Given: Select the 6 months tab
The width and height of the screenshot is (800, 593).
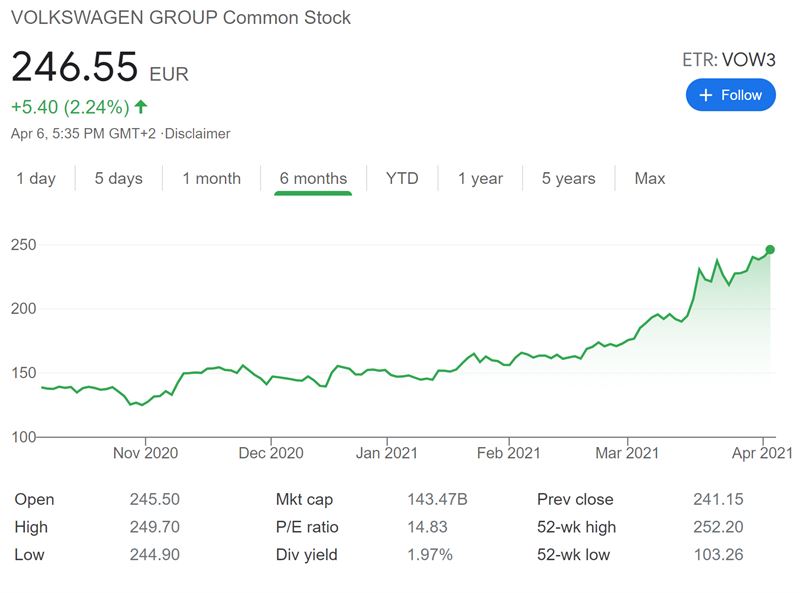Looking at the screenshot, I should coord(313,179).
